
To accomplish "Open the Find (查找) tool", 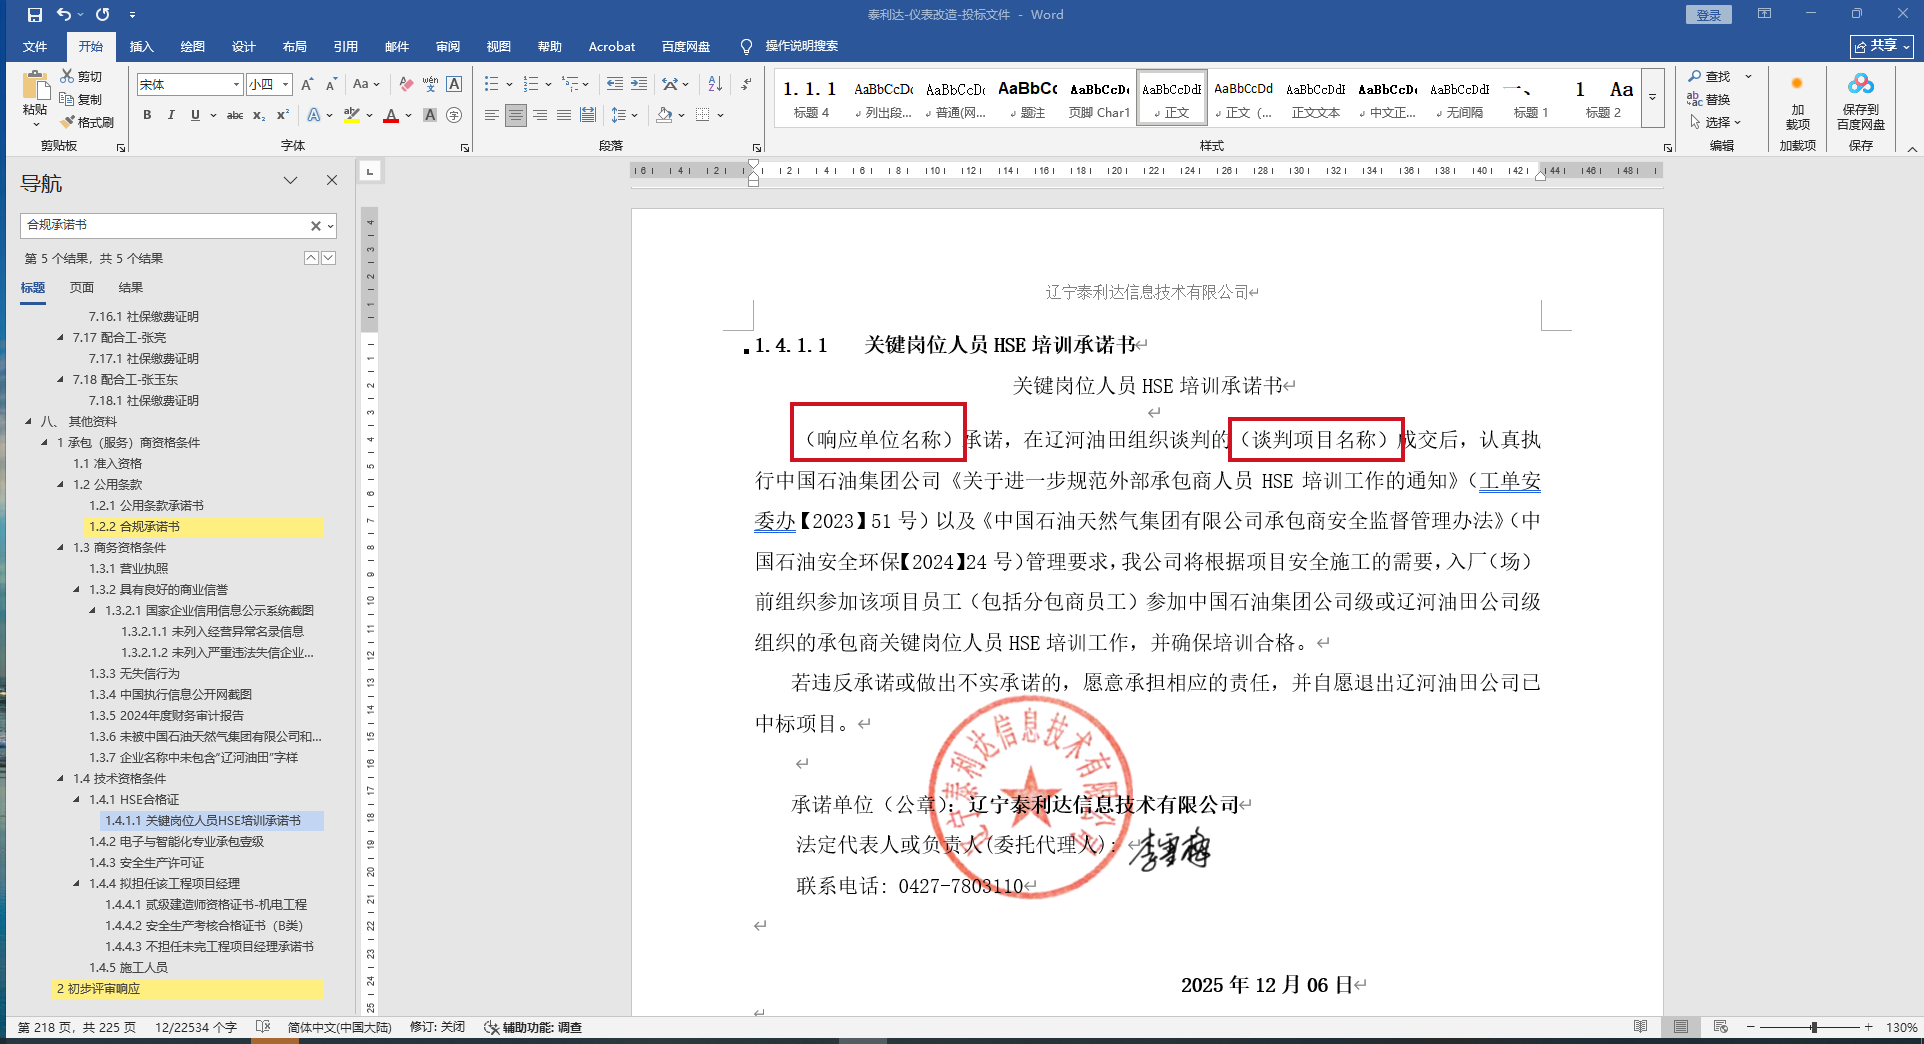I will [1710, 76].
